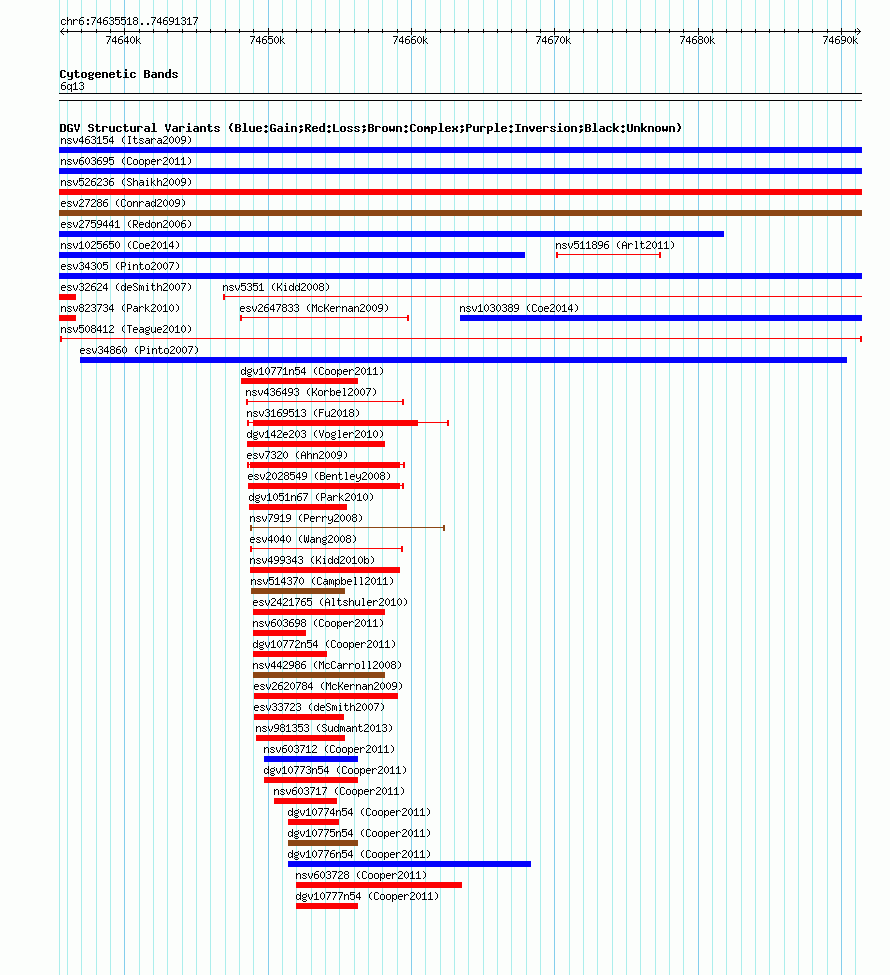Open the dgv10775n54 (Cooper2011) variant label
This screenshot has width=890, height=975.
359,833
